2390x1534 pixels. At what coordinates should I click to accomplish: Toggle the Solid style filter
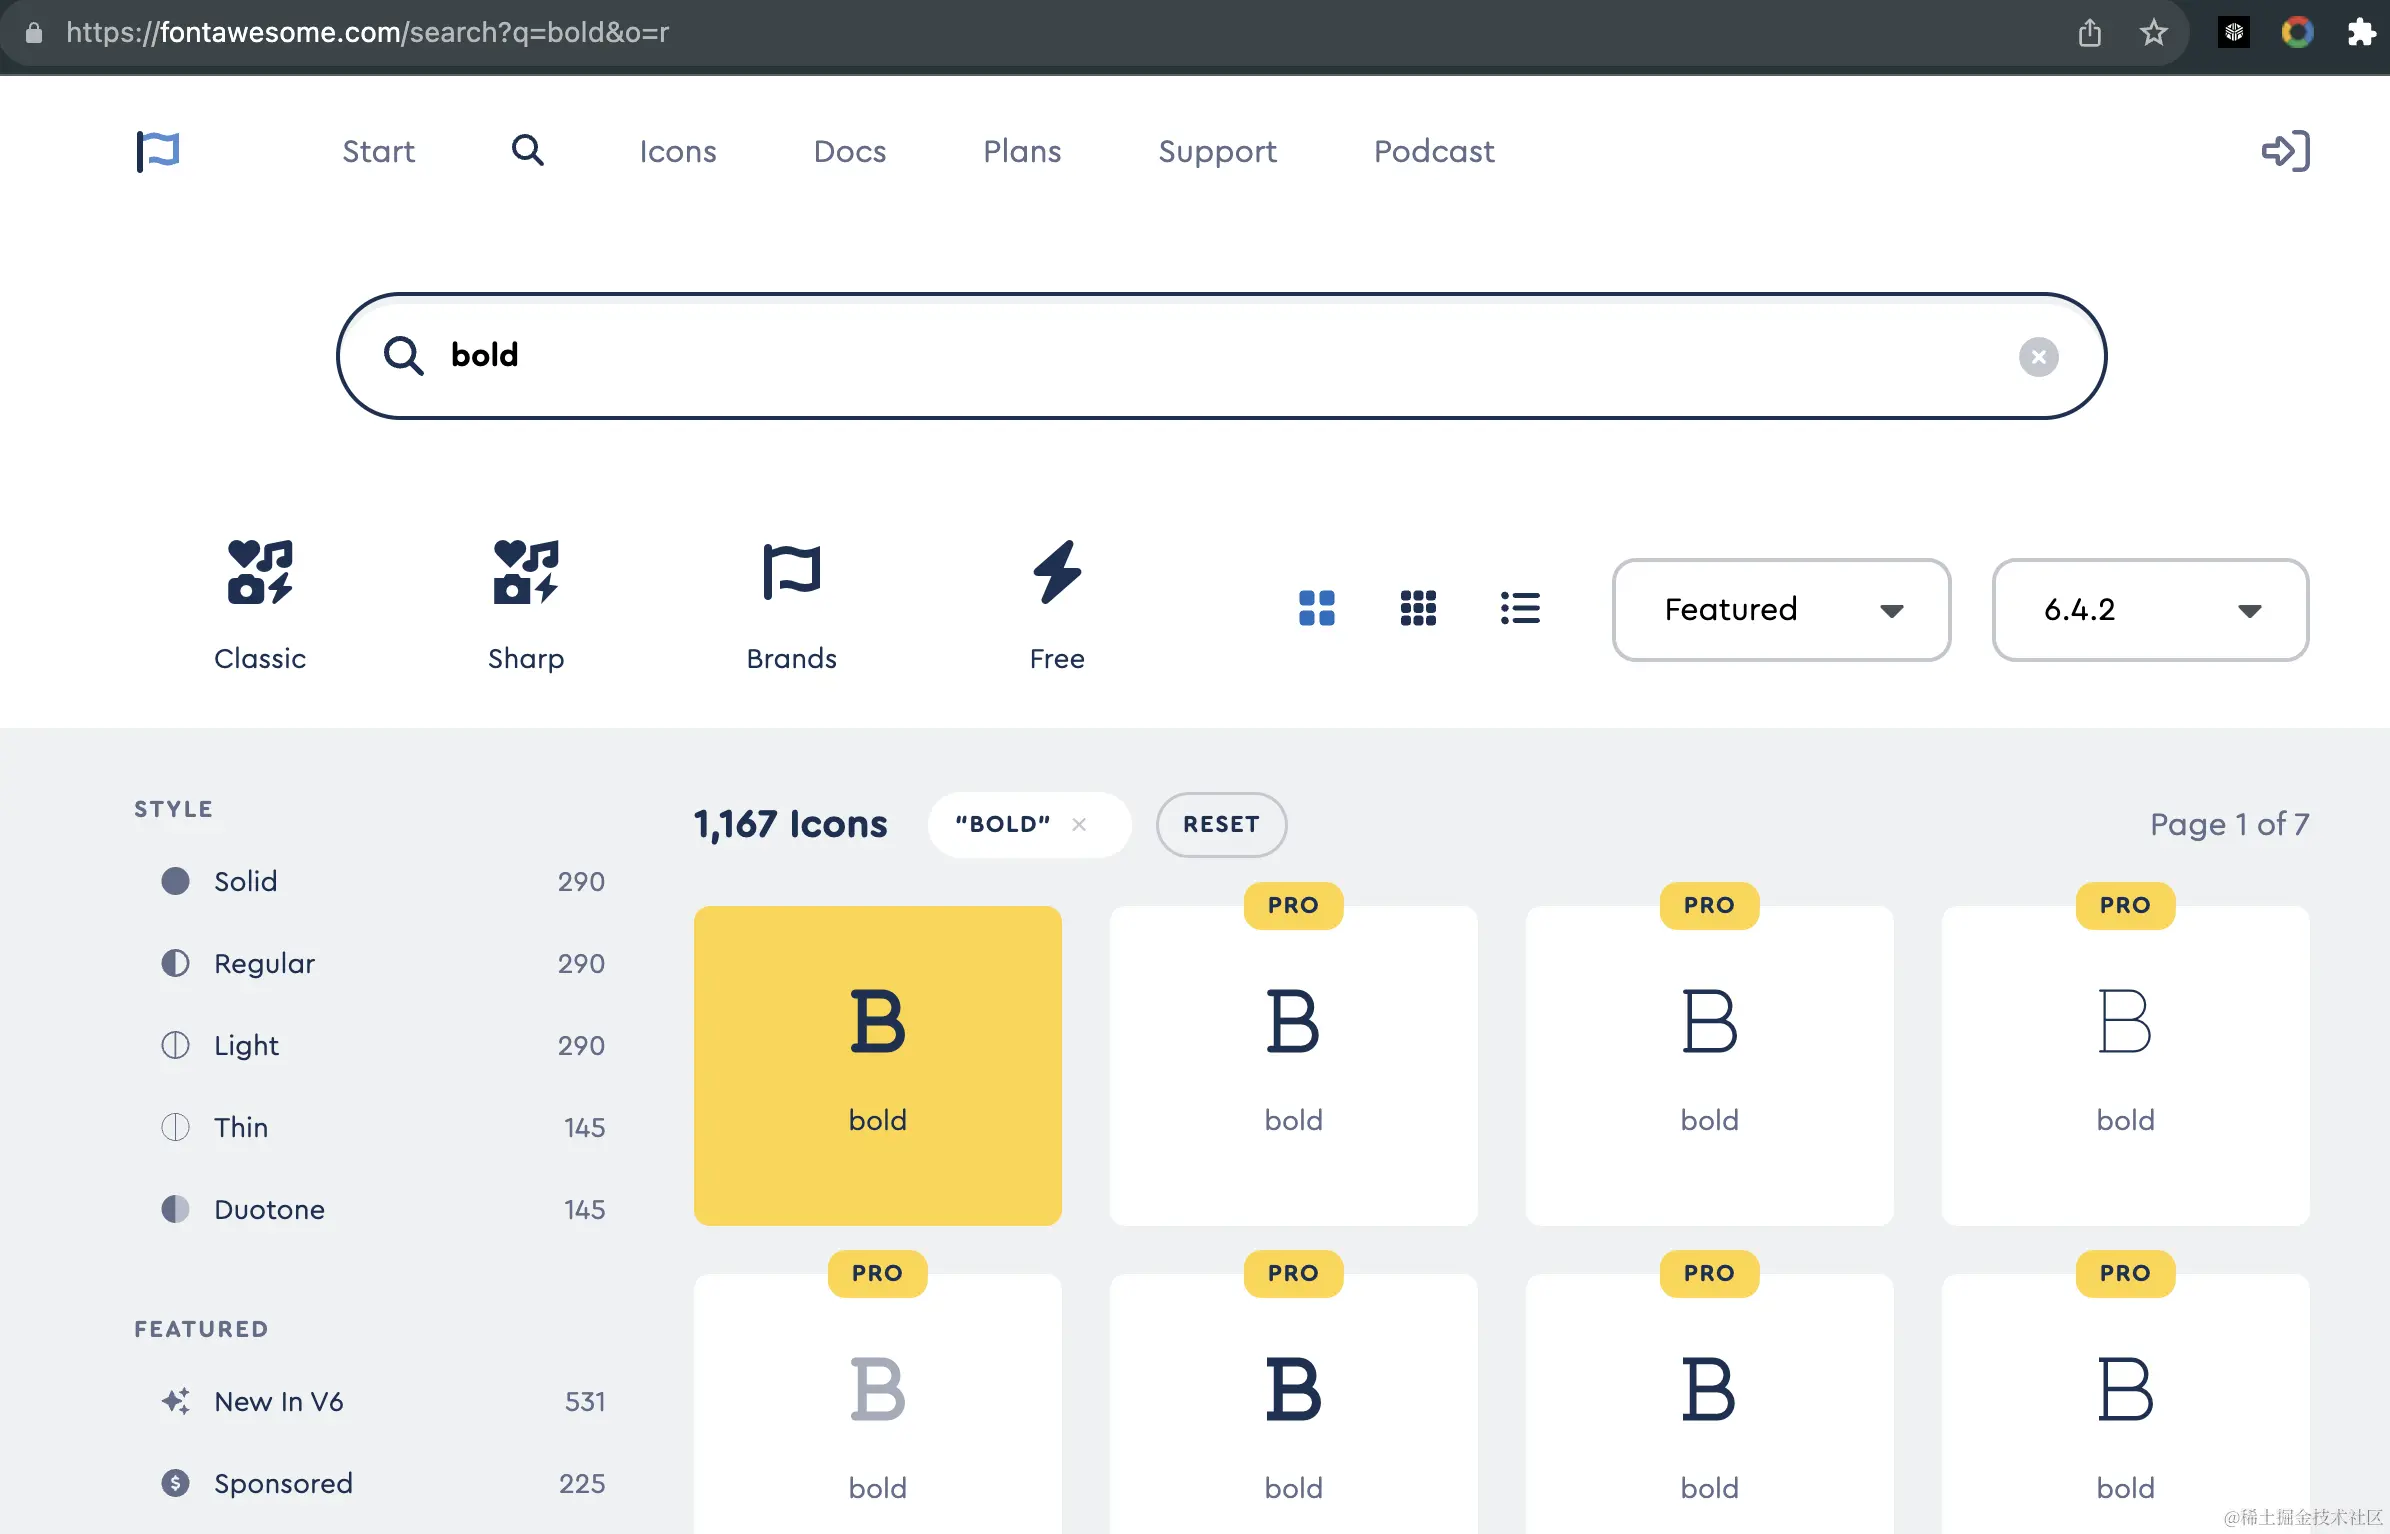pos(245,881)
